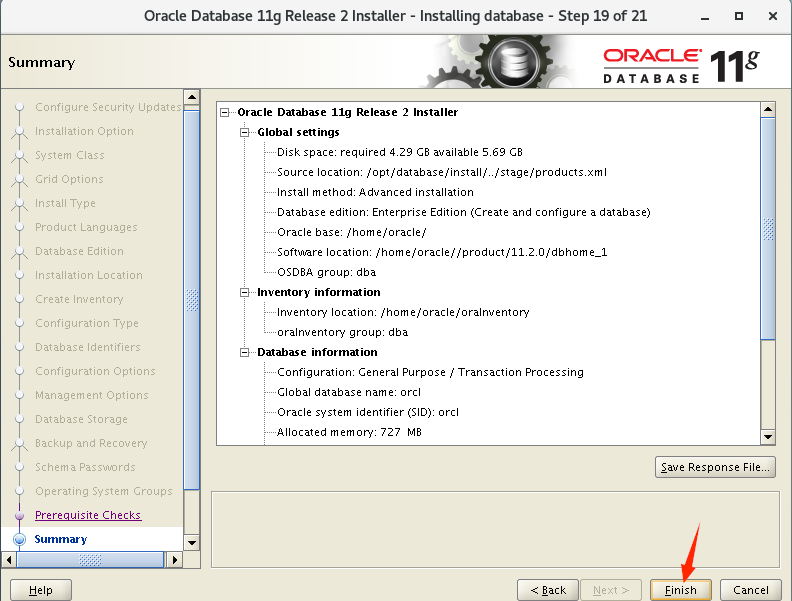
Task: Select the 'Configuration: General Purpose' row
Action: click(430, 372)
